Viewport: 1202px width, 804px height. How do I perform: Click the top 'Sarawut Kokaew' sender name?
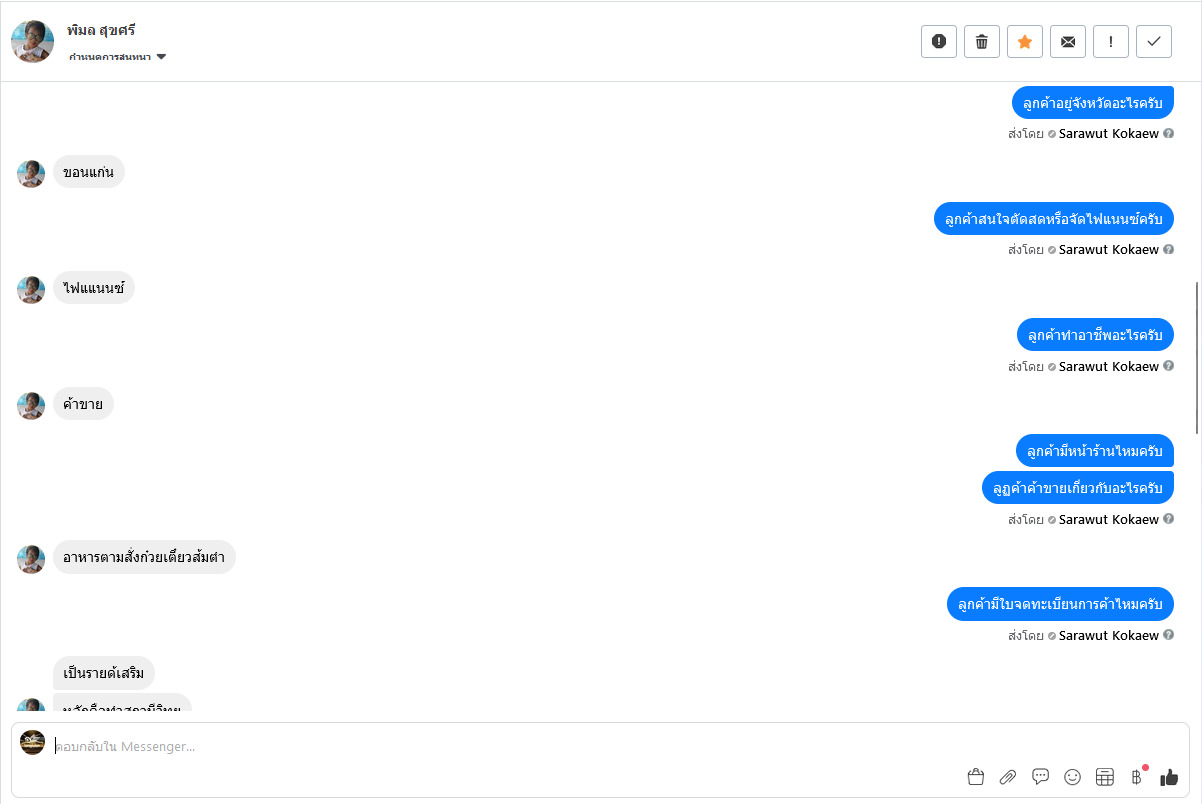[x=1108, y=134]
